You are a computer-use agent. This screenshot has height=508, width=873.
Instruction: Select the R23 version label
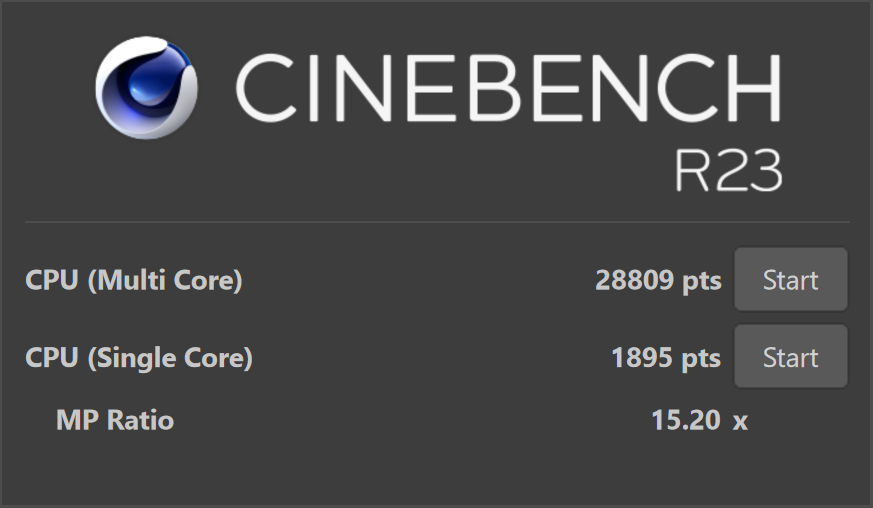pos(728,172)
